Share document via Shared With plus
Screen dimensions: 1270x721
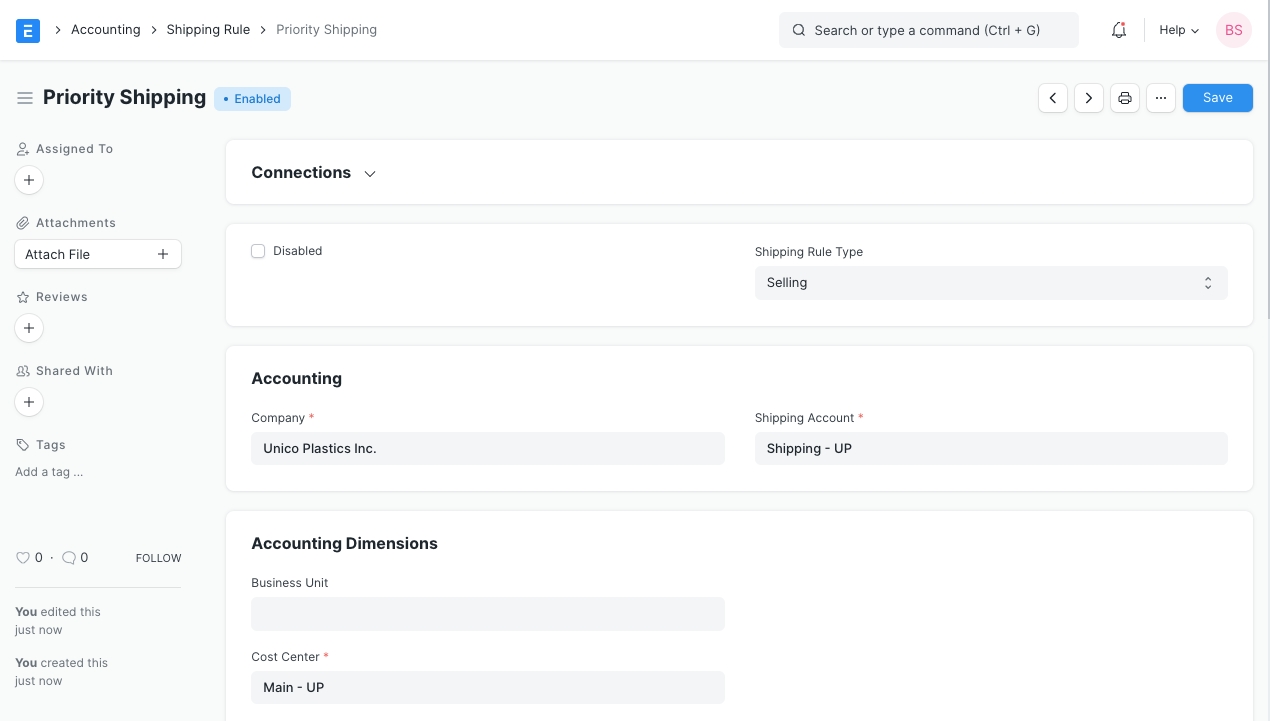[x=29, y=402]
